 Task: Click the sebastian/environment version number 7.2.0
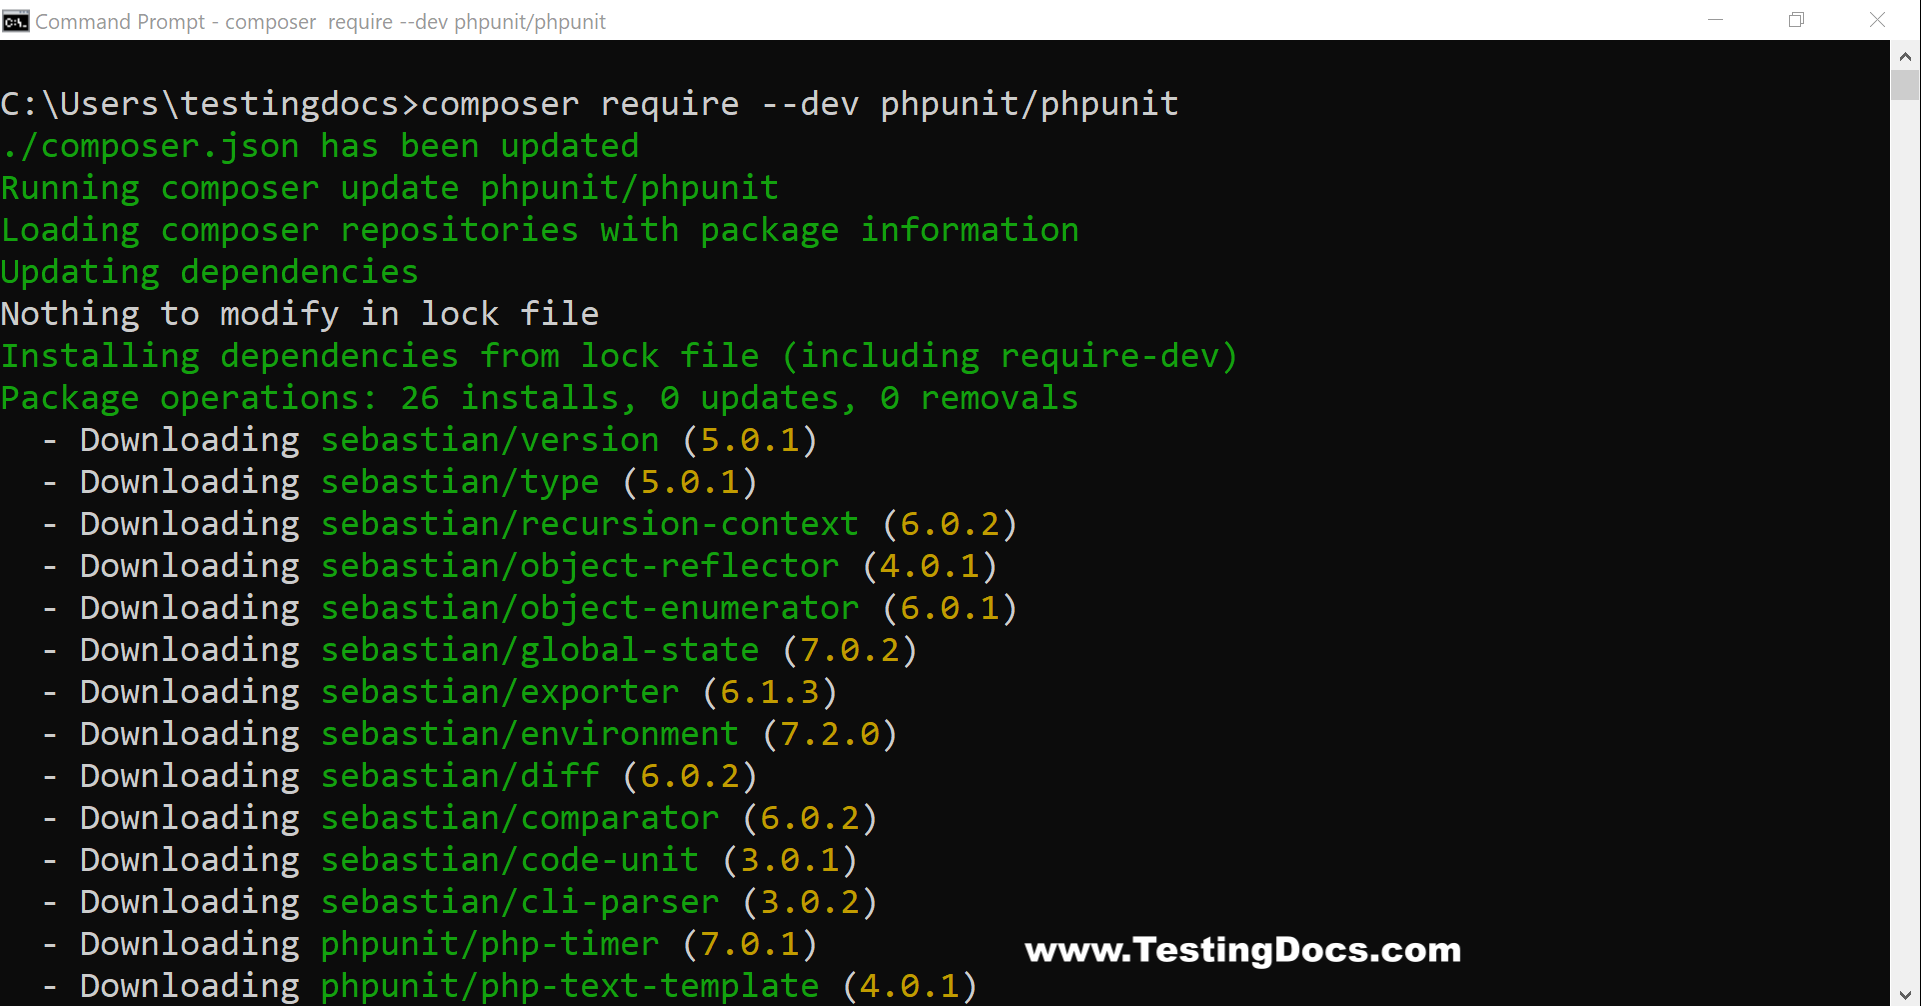(x=830, y=734)
